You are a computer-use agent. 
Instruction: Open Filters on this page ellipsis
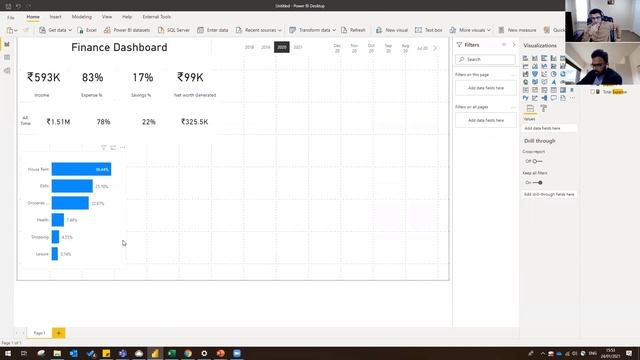[513, 75]
